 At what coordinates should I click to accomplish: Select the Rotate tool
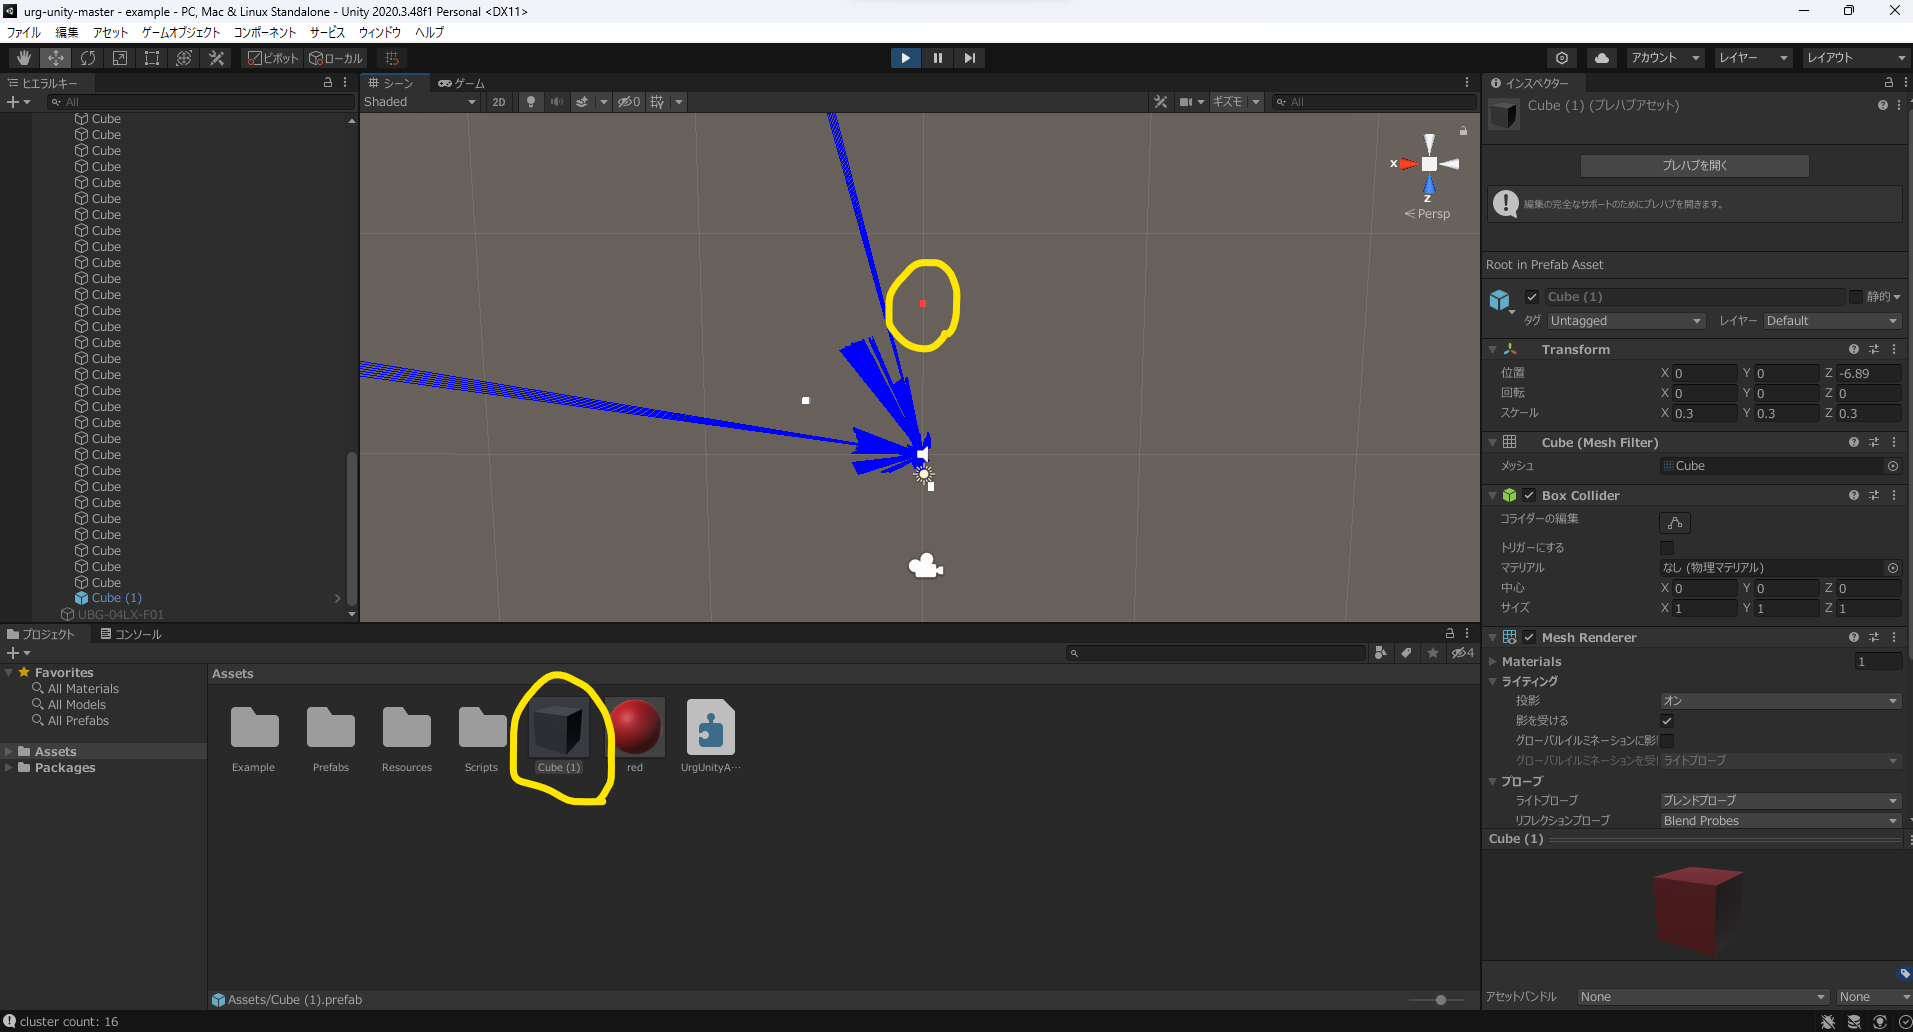[88, 57]
